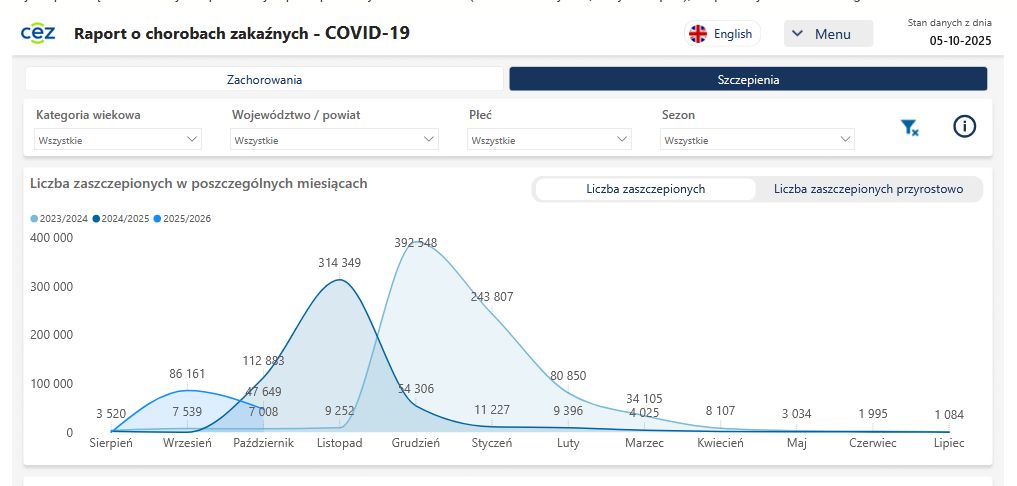Click the Wrzesień axis label
This screenshot has height=486, width=1017.
tap(187, 443)
